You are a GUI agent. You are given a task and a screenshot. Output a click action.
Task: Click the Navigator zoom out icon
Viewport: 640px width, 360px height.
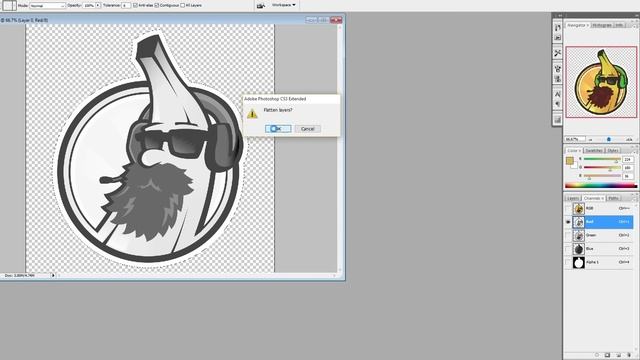pyautogui.click(x=590, y=140)
